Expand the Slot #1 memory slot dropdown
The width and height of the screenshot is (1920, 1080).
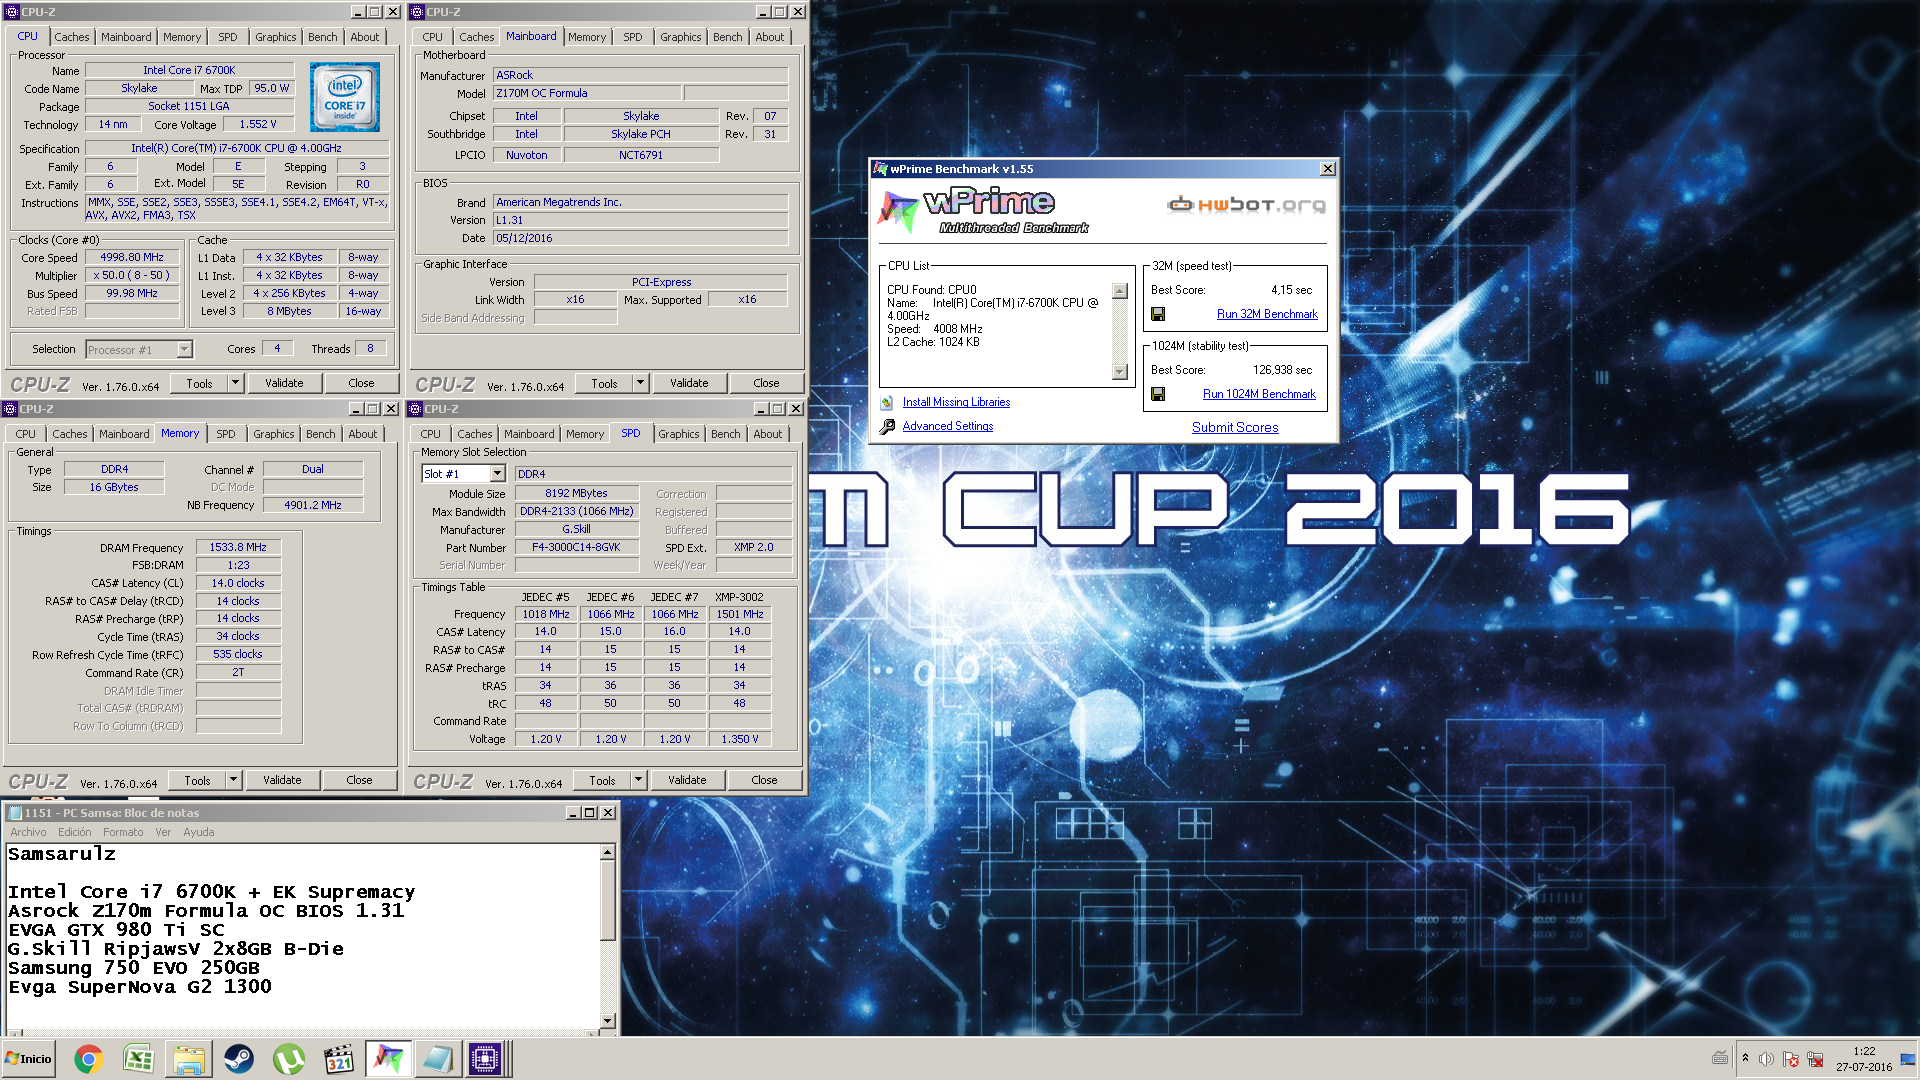click(497, 474)
